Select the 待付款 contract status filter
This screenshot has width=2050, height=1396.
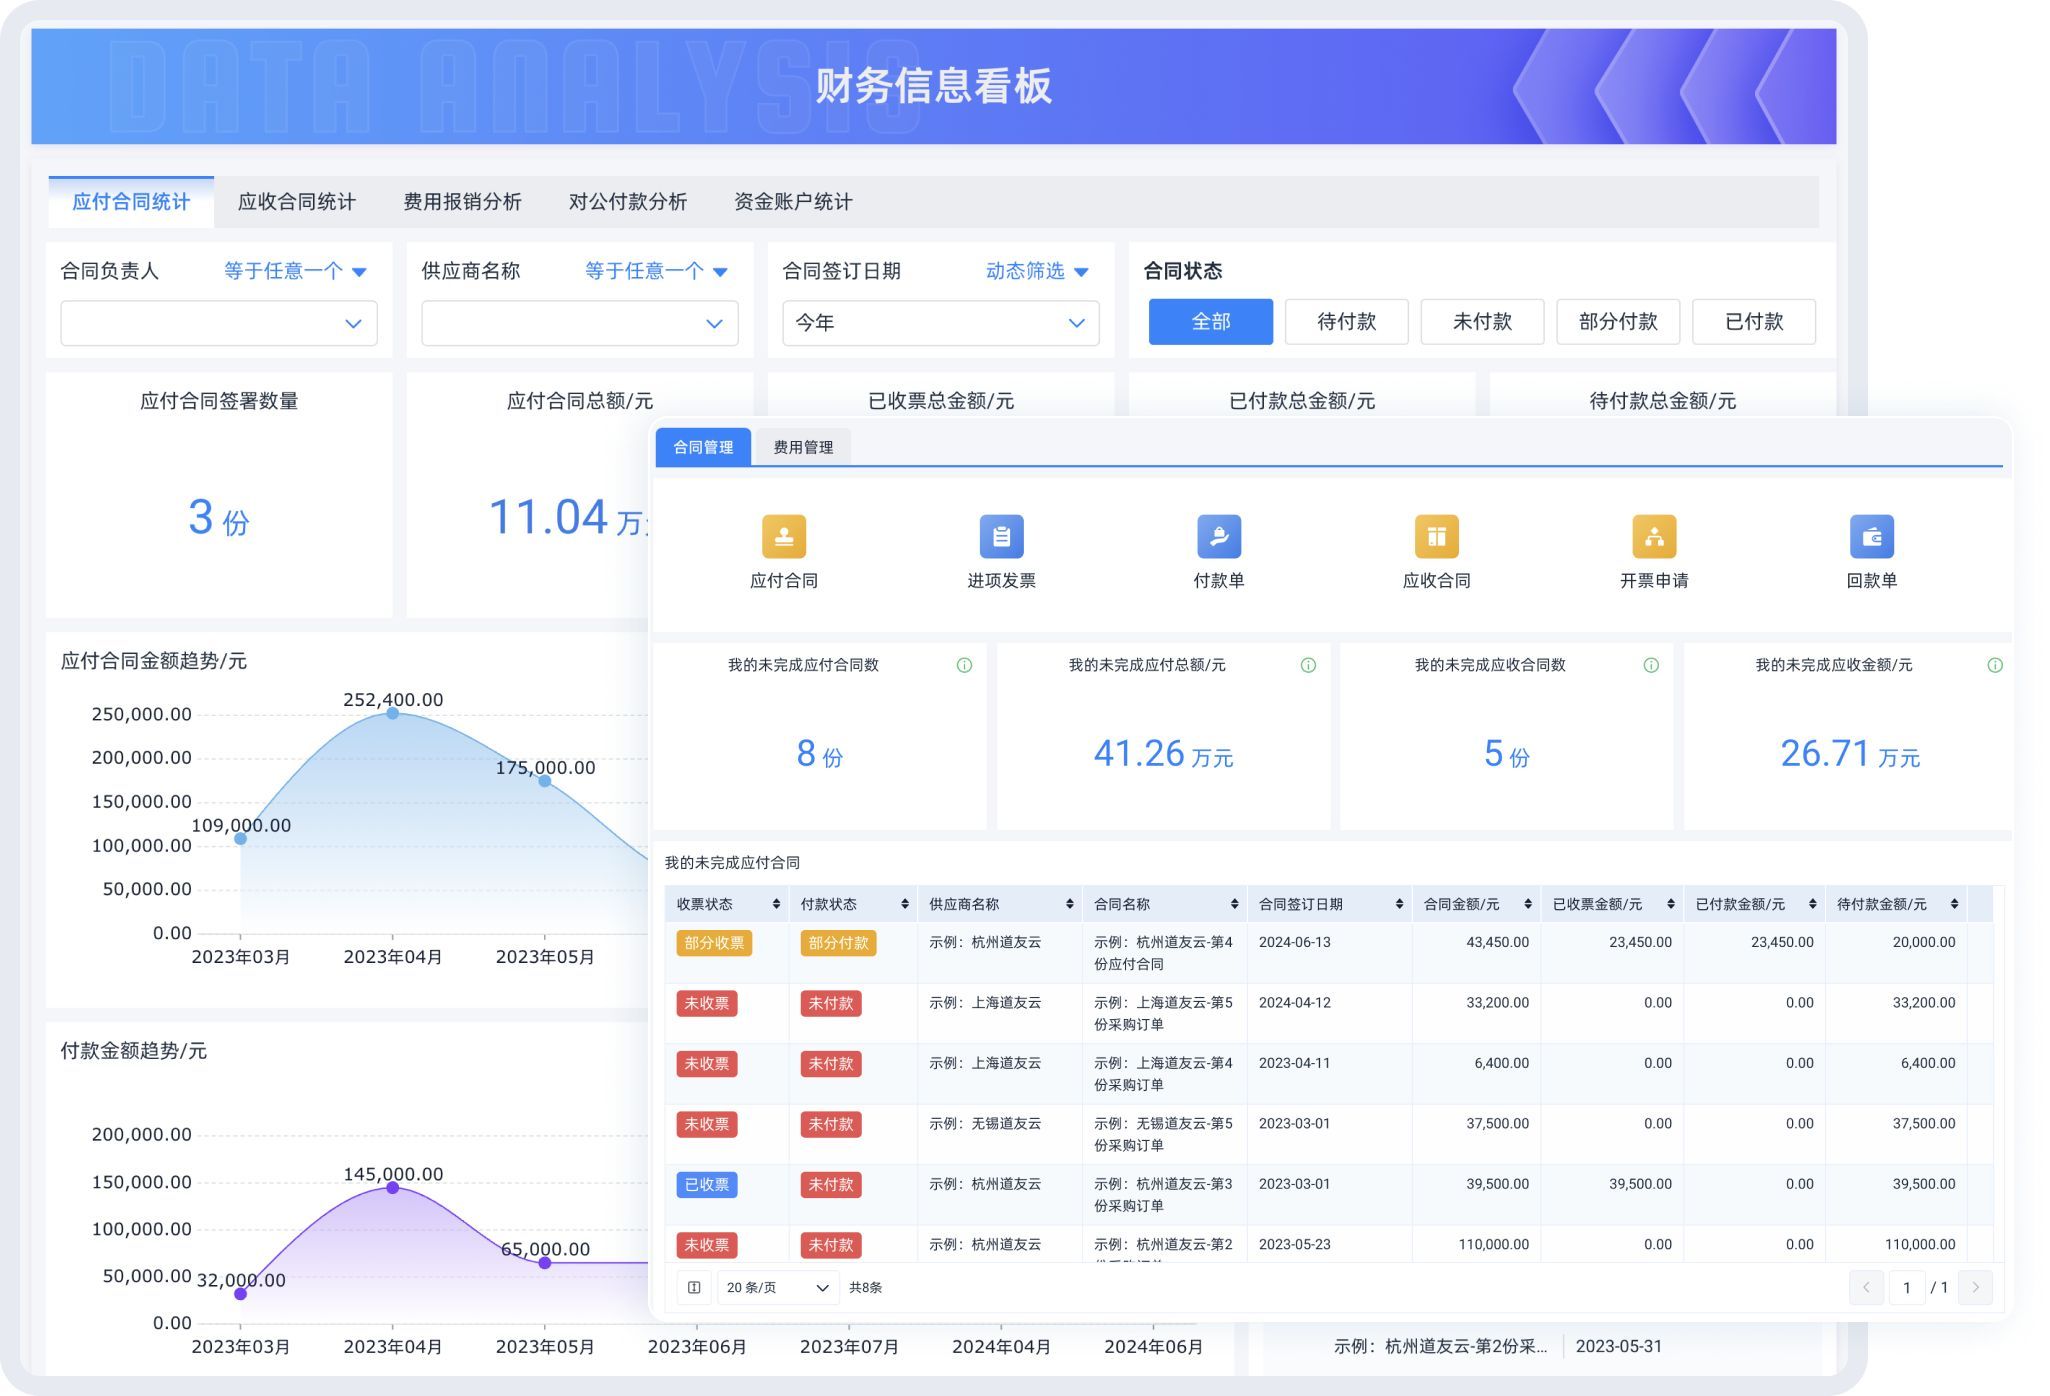tap(1346, 322)
